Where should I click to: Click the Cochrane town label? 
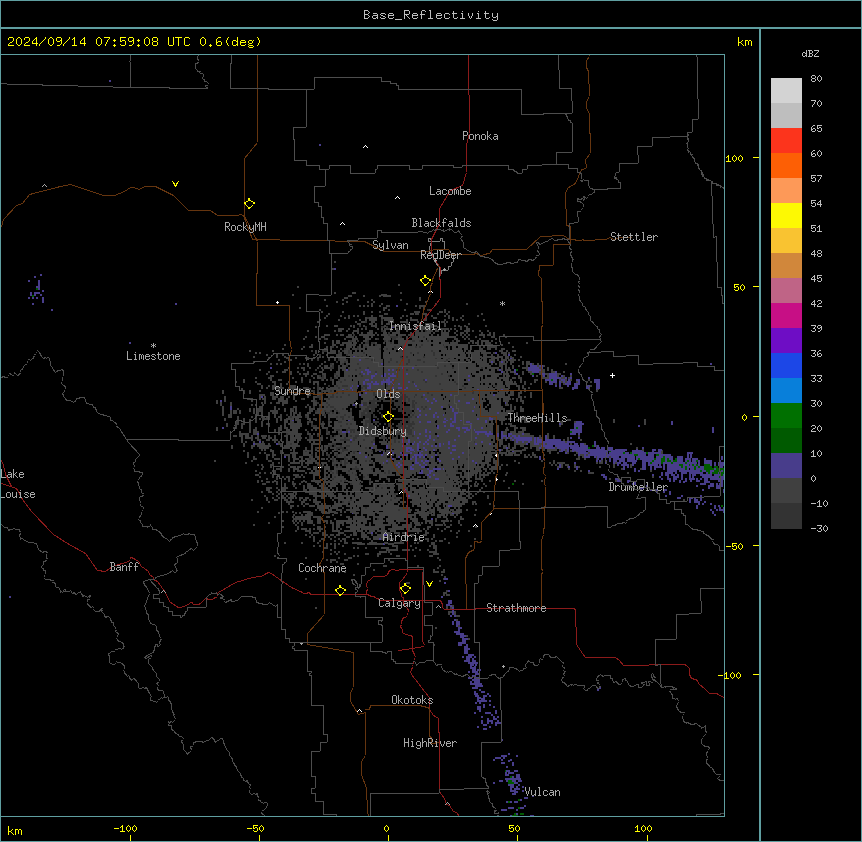322,568
